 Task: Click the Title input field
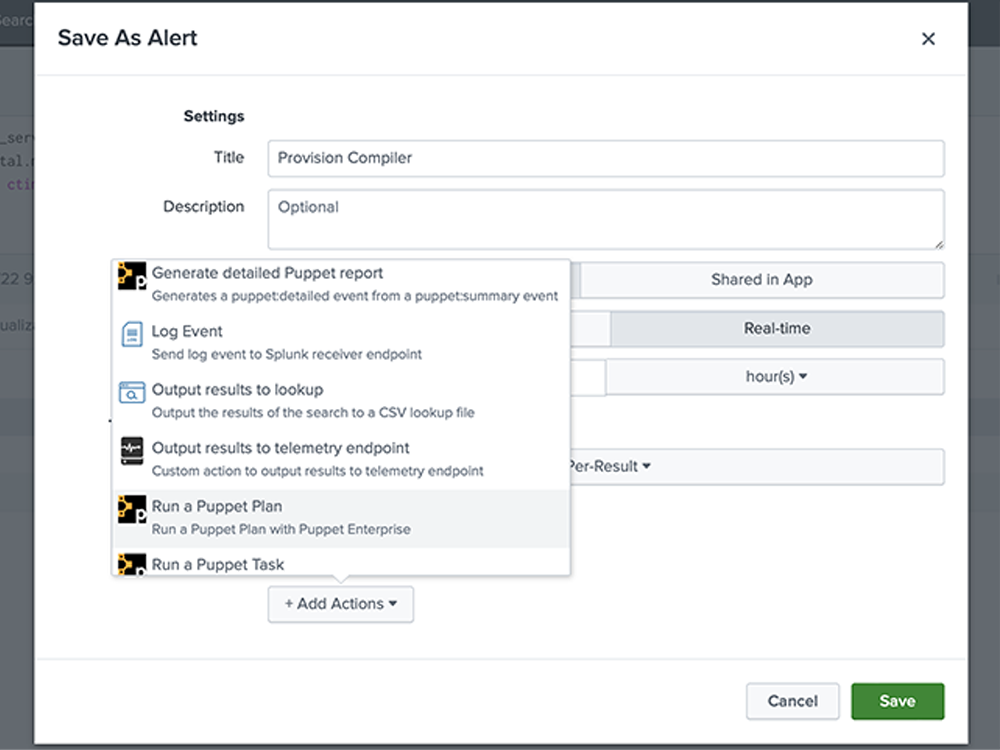[606, 158]
